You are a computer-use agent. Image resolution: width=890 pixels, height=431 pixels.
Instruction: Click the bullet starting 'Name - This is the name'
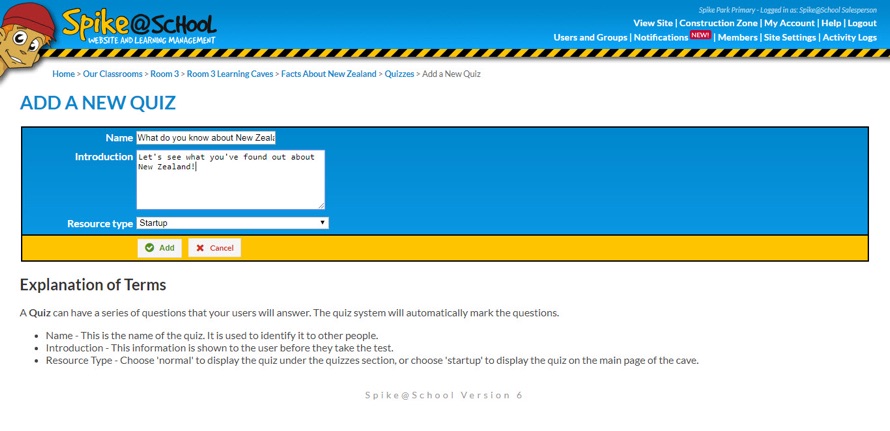coord(212,336)
